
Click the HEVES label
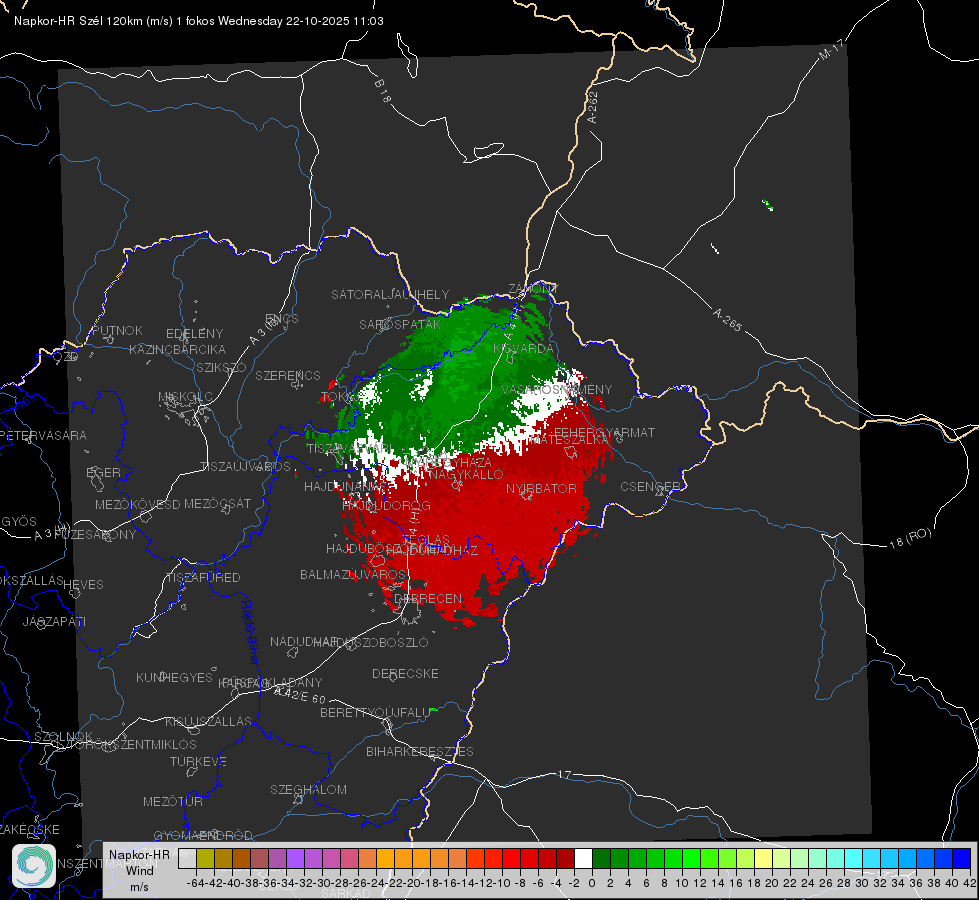[x=83, y=585]
